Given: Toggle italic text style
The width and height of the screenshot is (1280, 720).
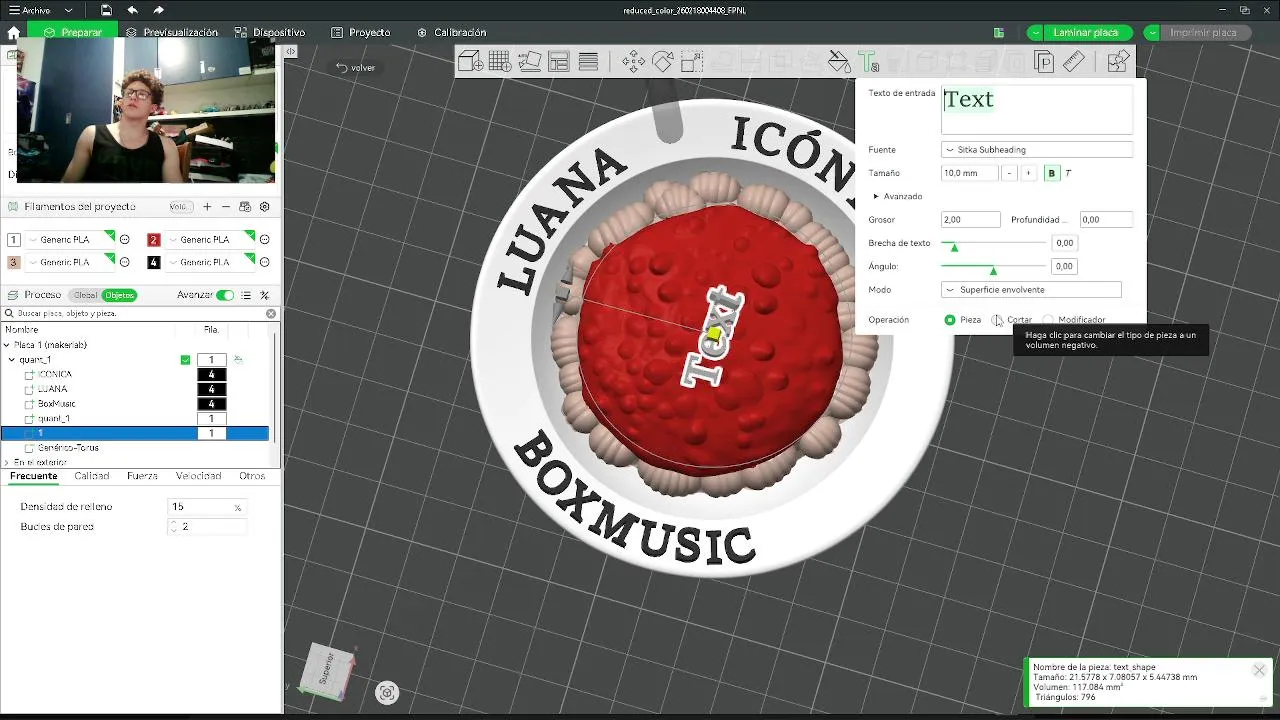Looking at the screenshot, I should 1068,173.
